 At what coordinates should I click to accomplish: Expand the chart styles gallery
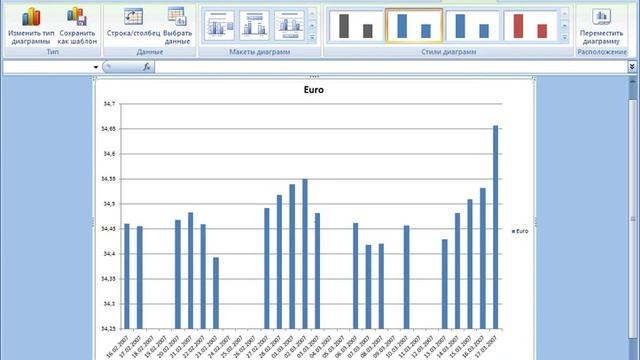[565, 38]
